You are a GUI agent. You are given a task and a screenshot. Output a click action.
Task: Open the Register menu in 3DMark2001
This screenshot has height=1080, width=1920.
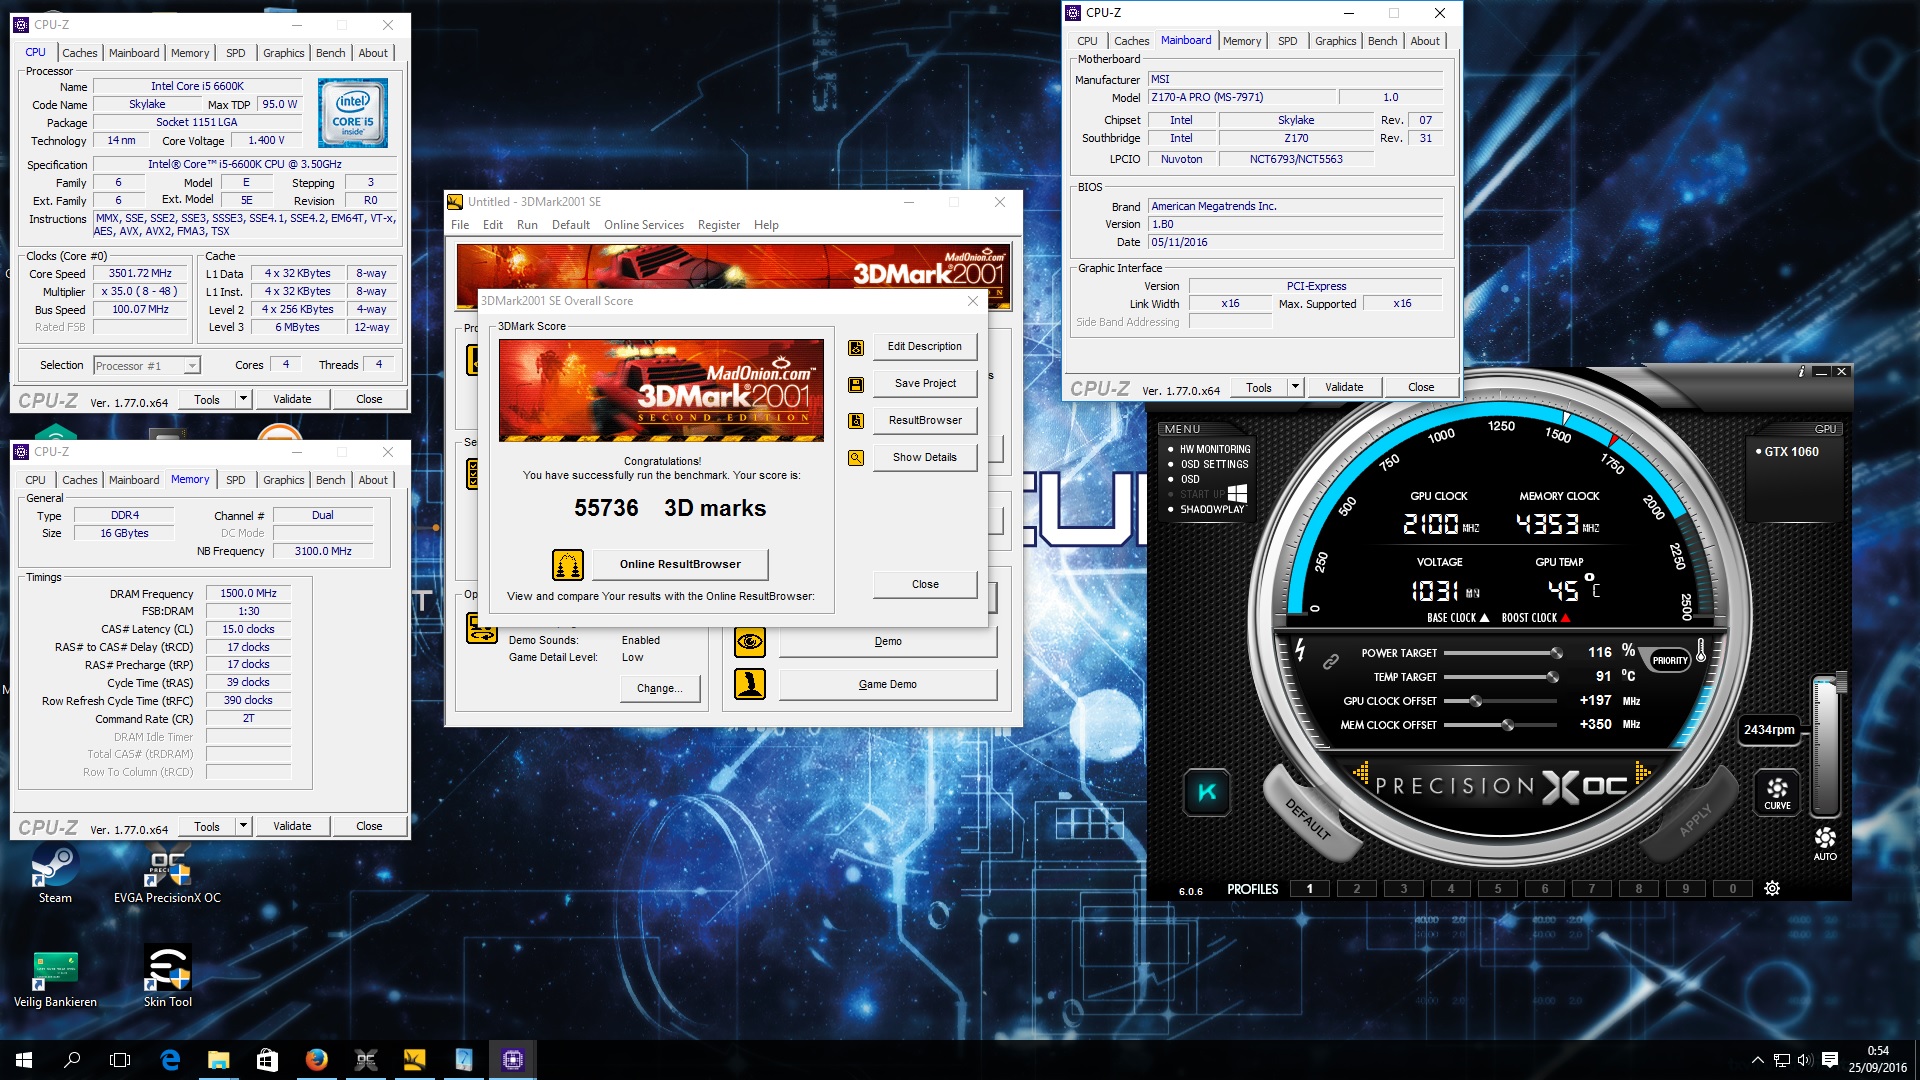click(719, 225)
